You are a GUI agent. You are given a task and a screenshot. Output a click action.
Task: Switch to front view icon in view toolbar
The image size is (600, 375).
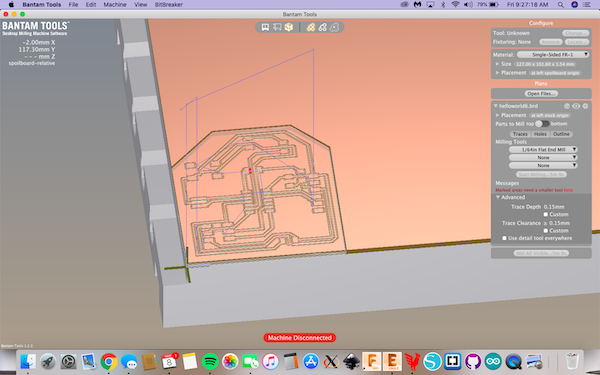tap(265, 27)
